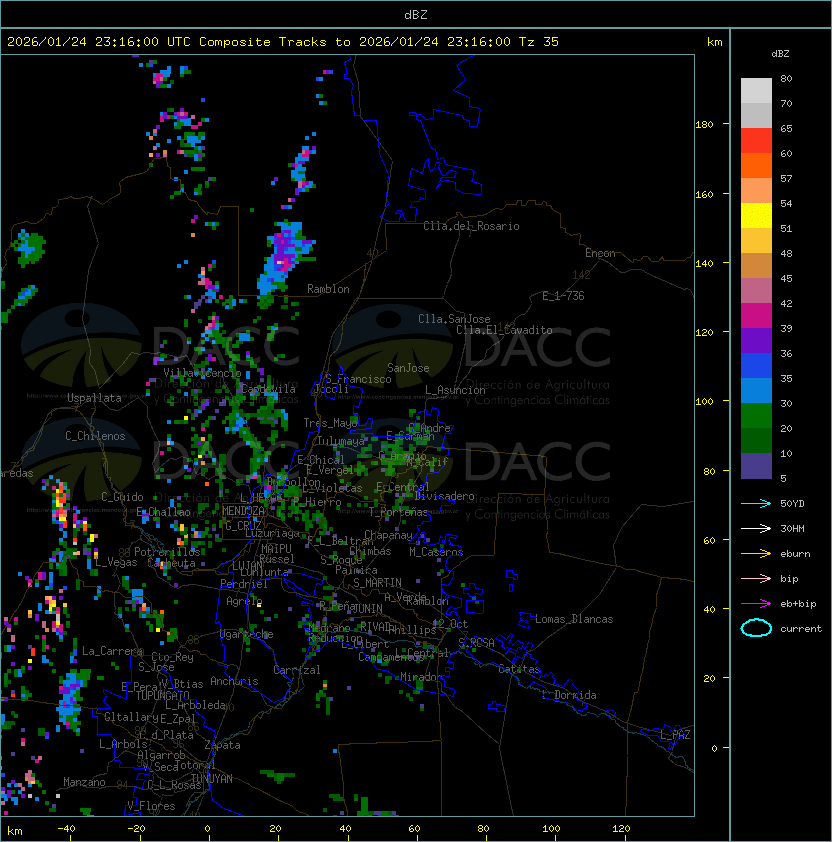Select the red swatch below 65

click(x=756, y=140)
